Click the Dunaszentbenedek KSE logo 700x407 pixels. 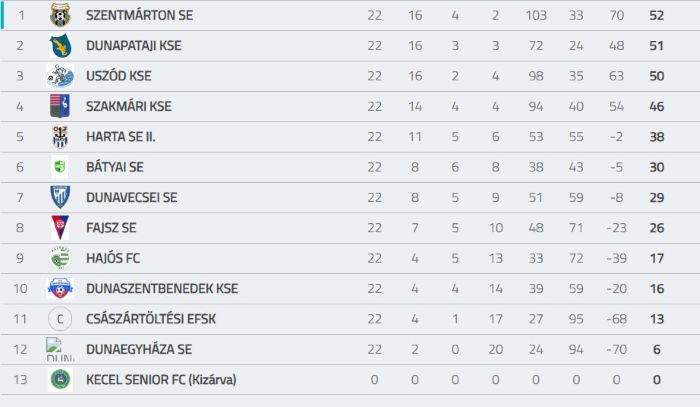point(60,288)
